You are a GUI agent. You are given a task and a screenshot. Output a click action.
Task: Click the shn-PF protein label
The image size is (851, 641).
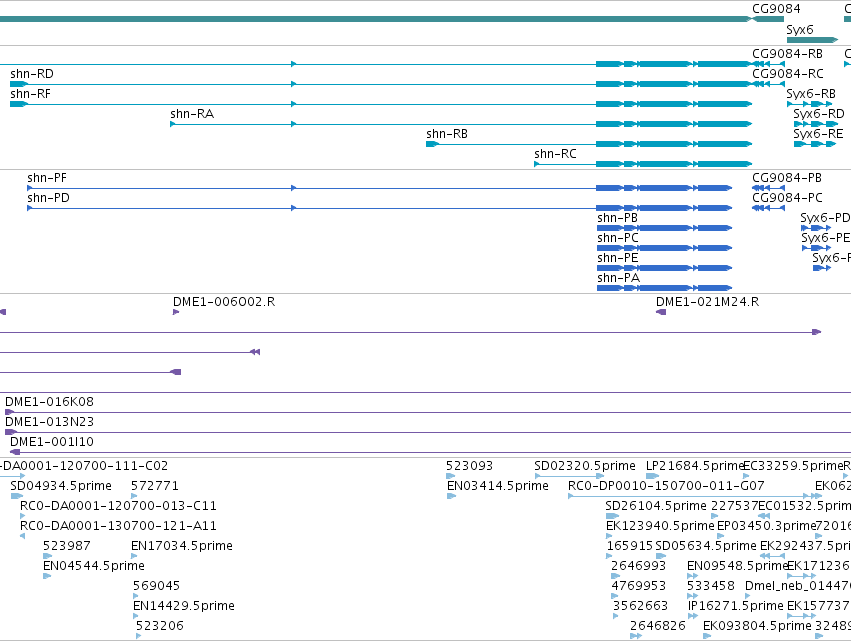(x=47, y=178)
